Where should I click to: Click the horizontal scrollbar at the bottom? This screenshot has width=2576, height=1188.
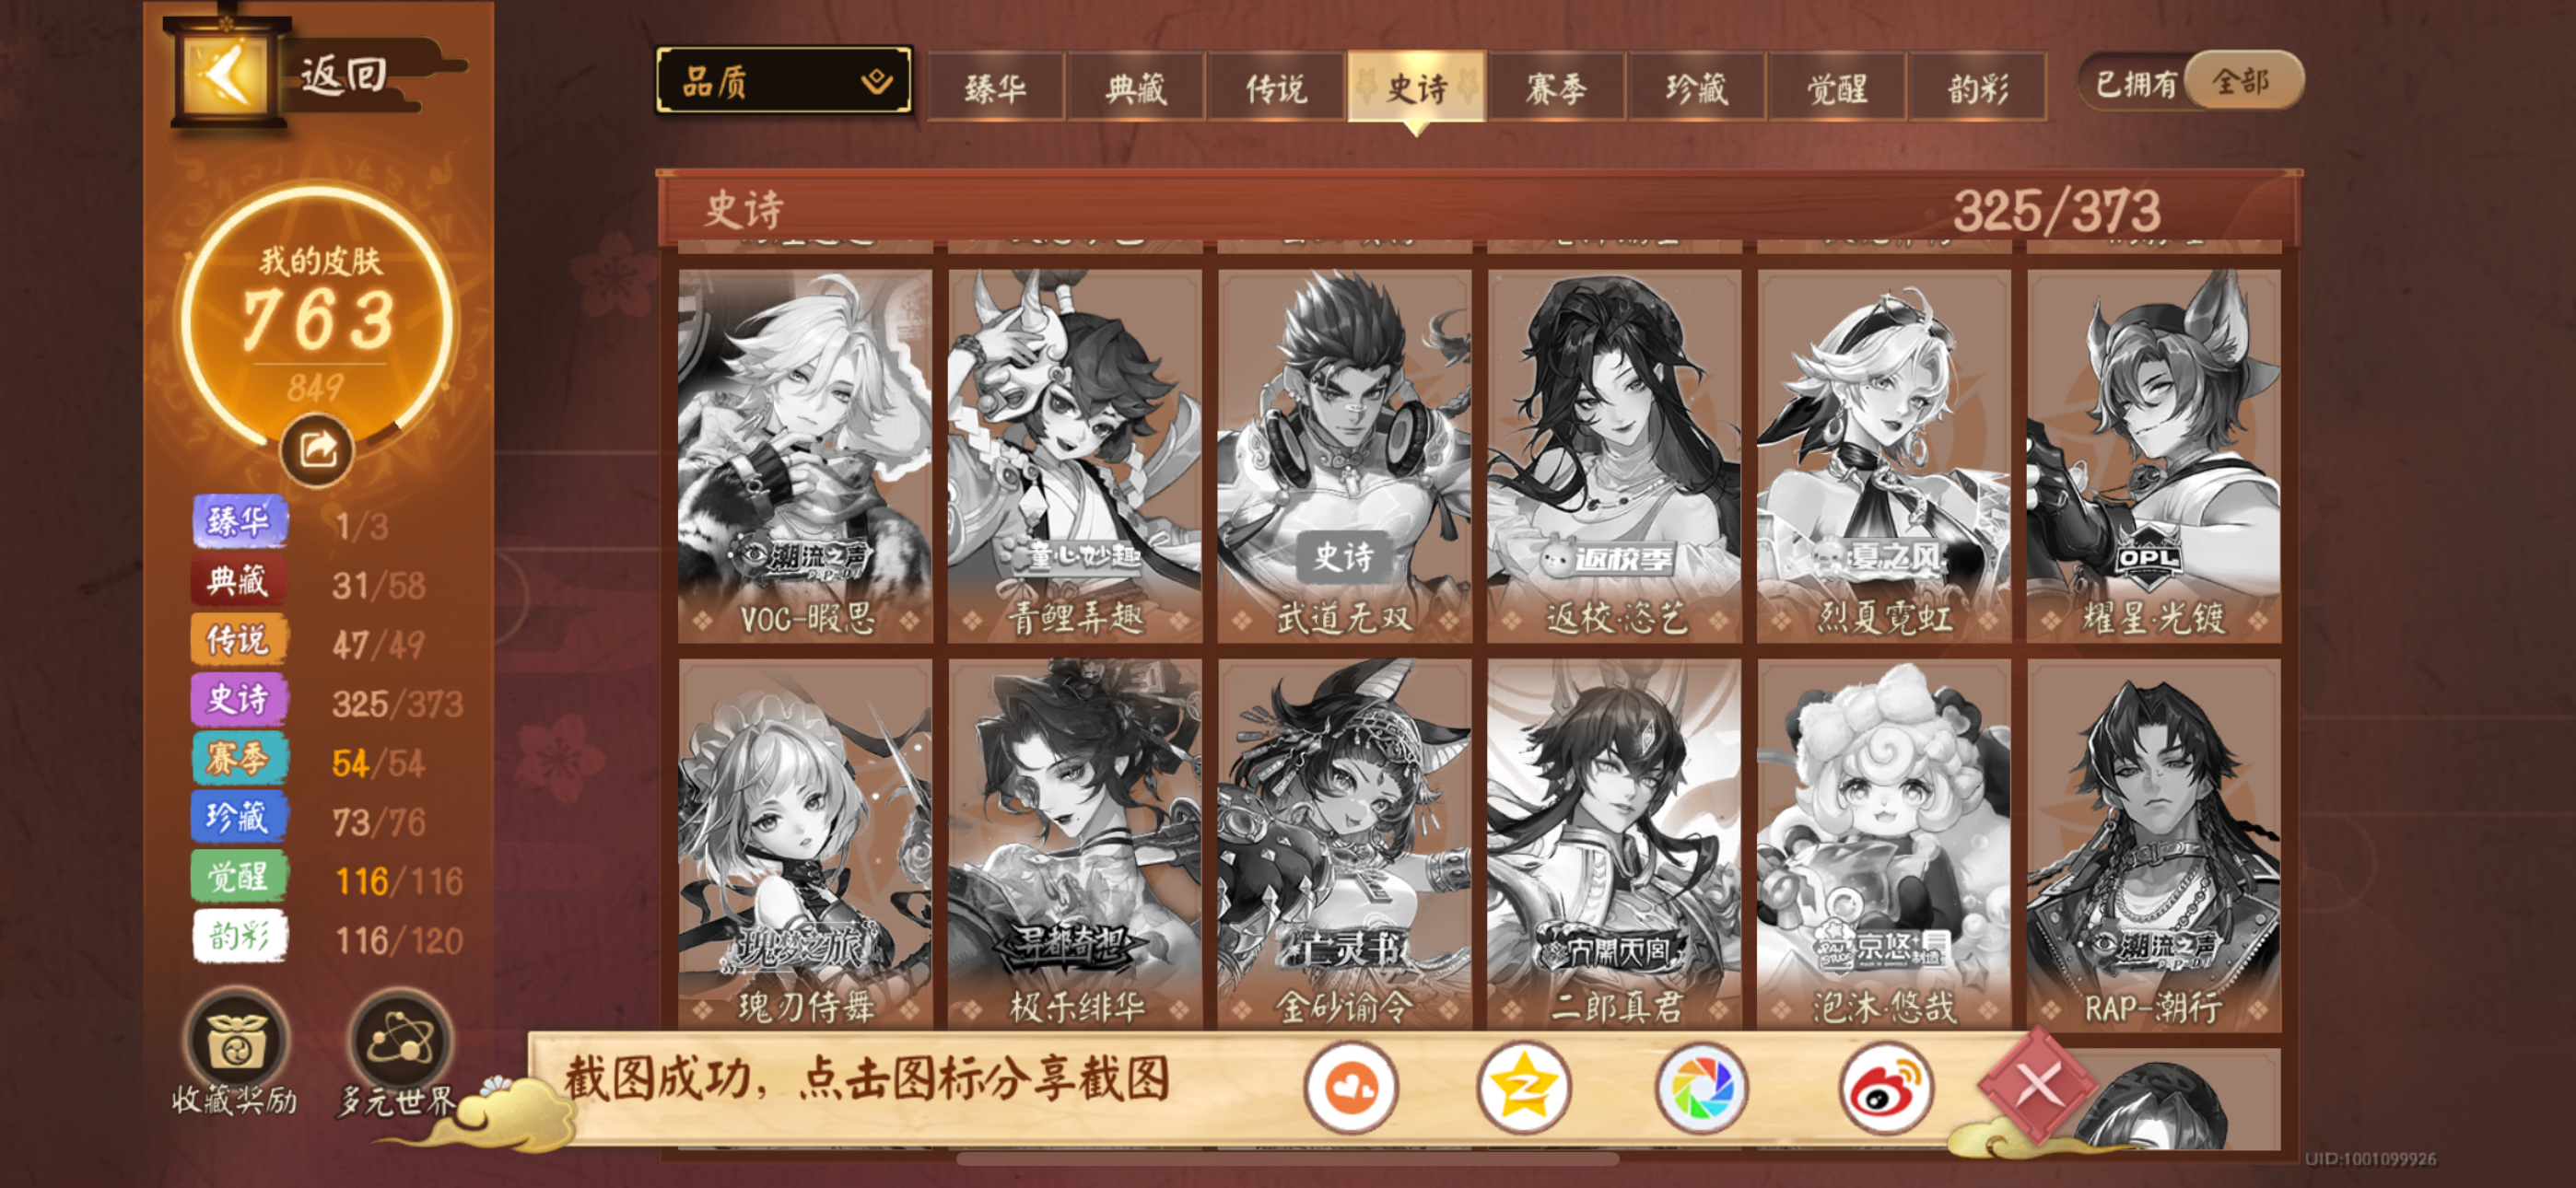(x=1287, y=1159)
